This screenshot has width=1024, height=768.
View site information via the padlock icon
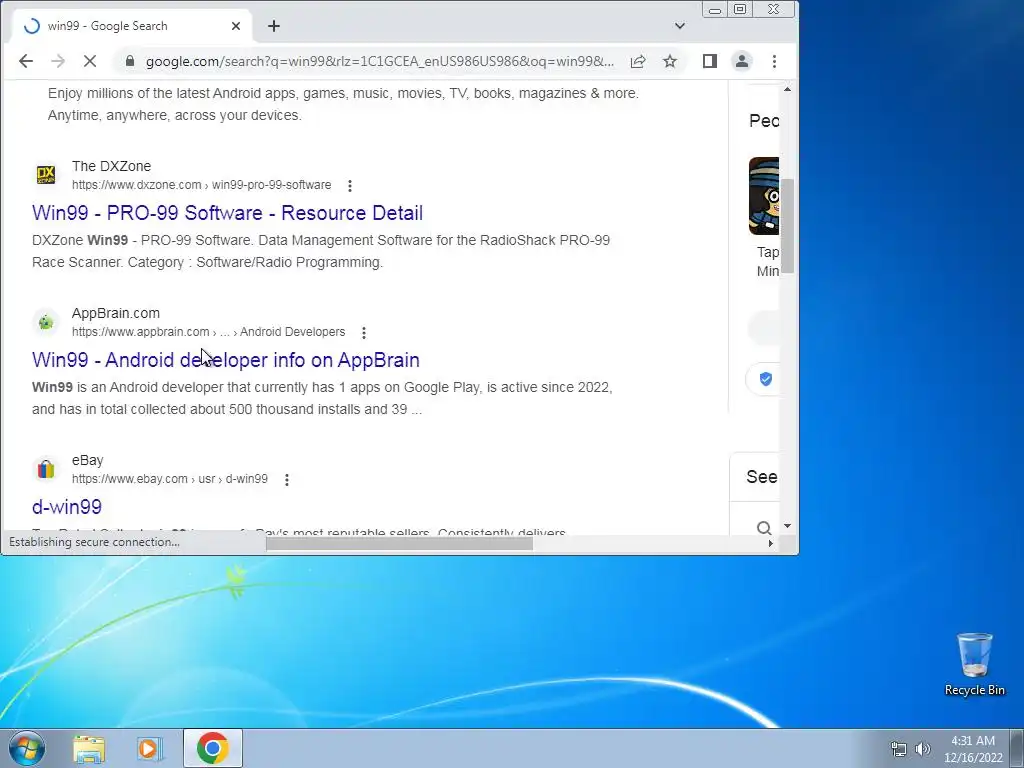tap(129, 61)
